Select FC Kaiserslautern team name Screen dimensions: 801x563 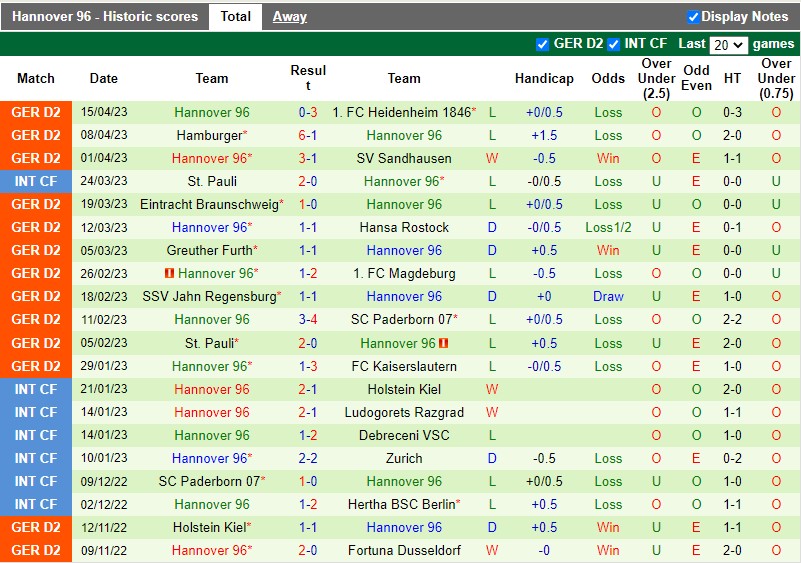tap(404, 366)
